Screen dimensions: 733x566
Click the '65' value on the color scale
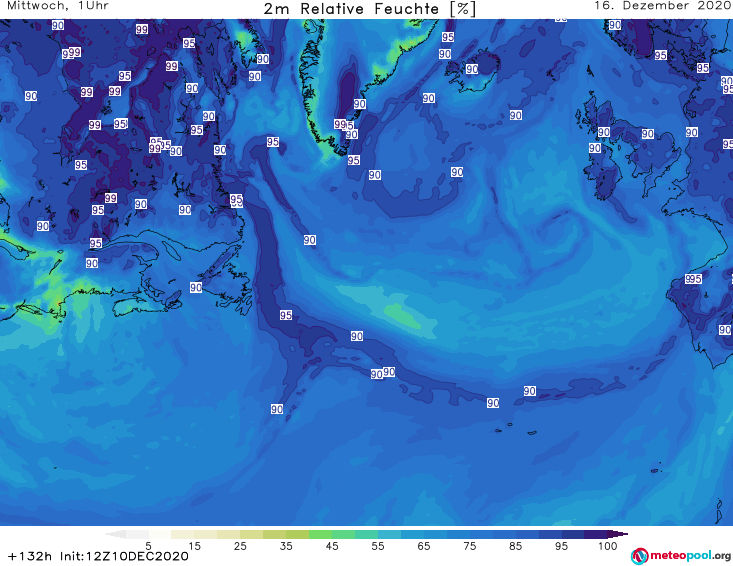[424, 546]
